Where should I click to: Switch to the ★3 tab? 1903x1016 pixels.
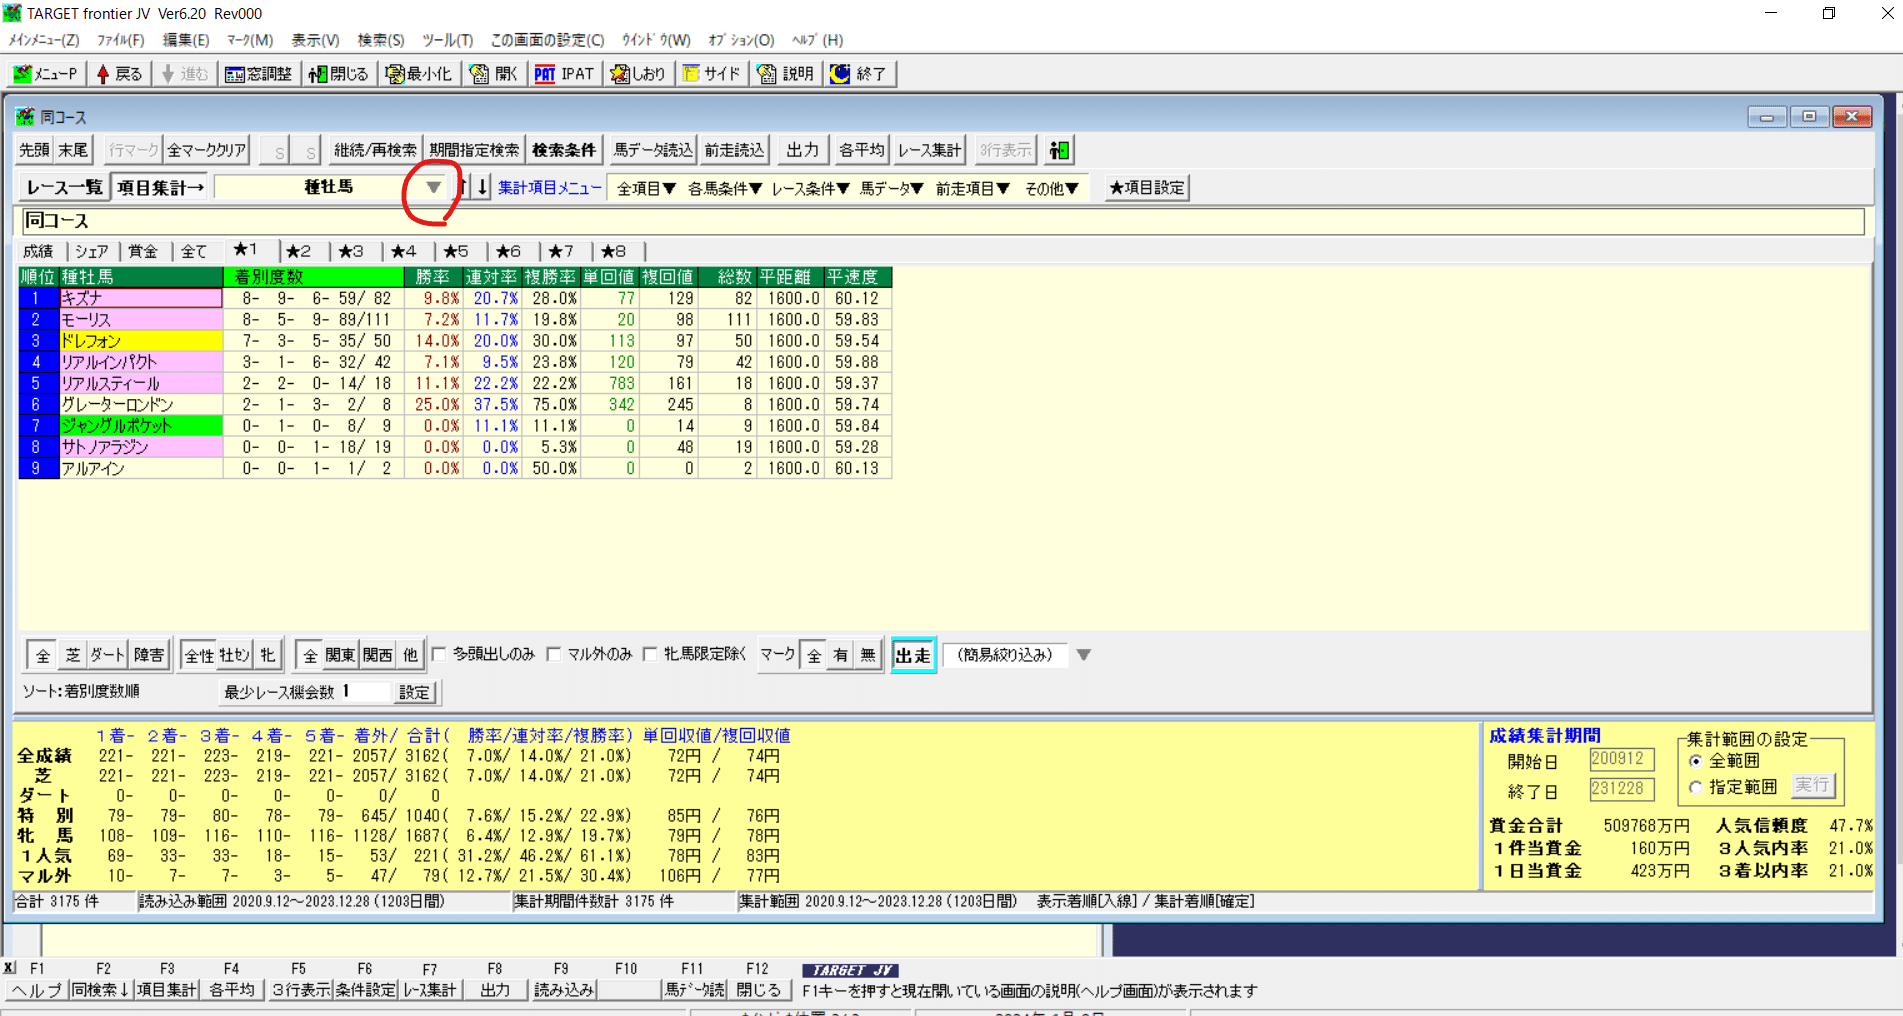(351, 251)
